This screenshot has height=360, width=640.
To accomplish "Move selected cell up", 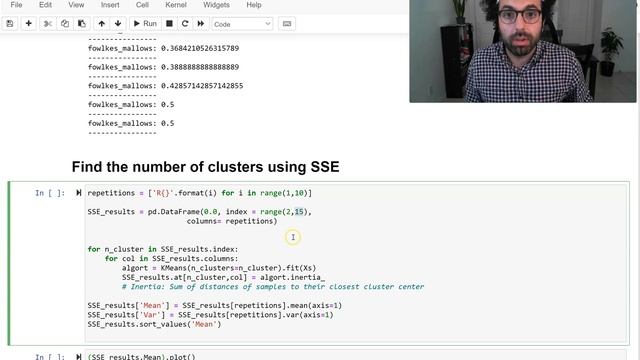I will (102, 24).
